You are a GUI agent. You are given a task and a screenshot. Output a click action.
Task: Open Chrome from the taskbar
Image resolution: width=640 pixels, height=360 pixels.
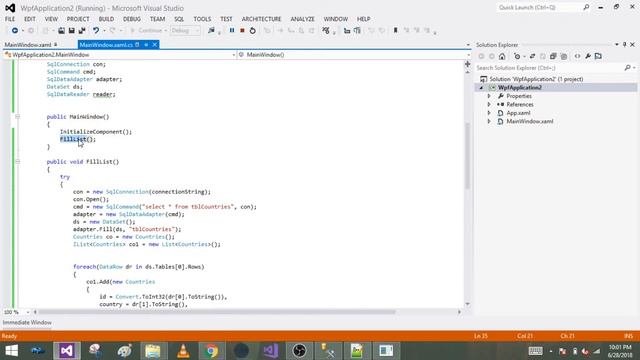(x=211, y=351)
